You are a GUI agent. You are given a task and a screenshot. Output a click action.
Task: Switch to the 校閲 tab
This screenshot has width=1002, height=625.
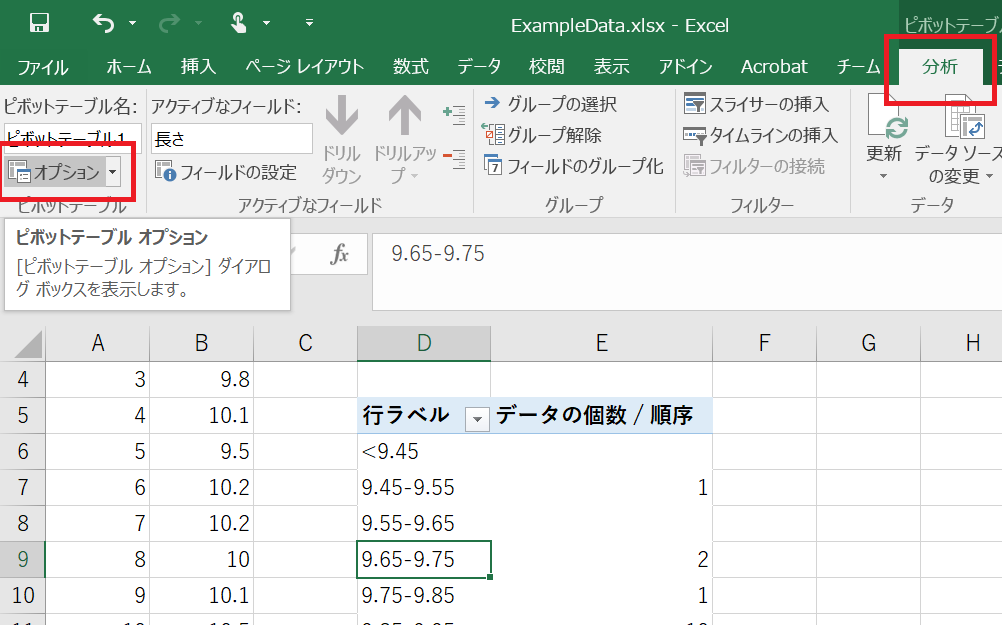point(546,66)
